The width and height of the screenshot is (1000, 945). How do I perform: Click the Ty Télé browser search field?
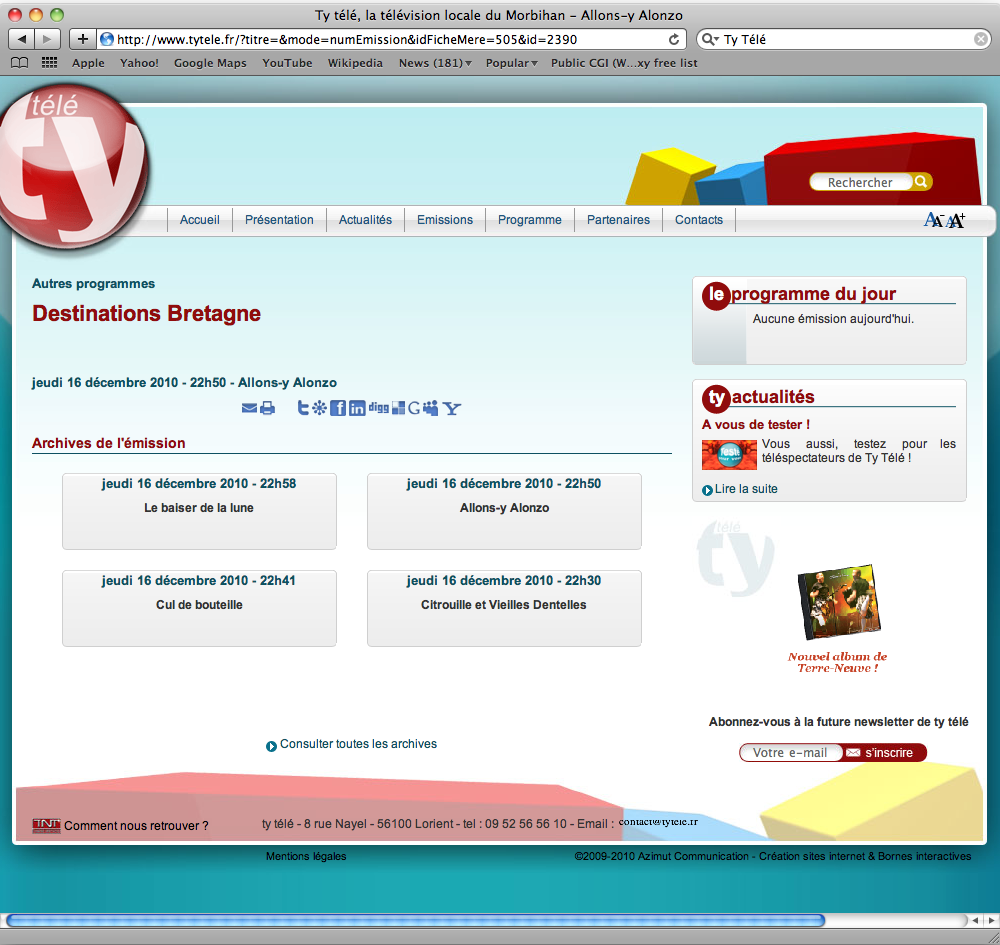click(x=845, y=40)
